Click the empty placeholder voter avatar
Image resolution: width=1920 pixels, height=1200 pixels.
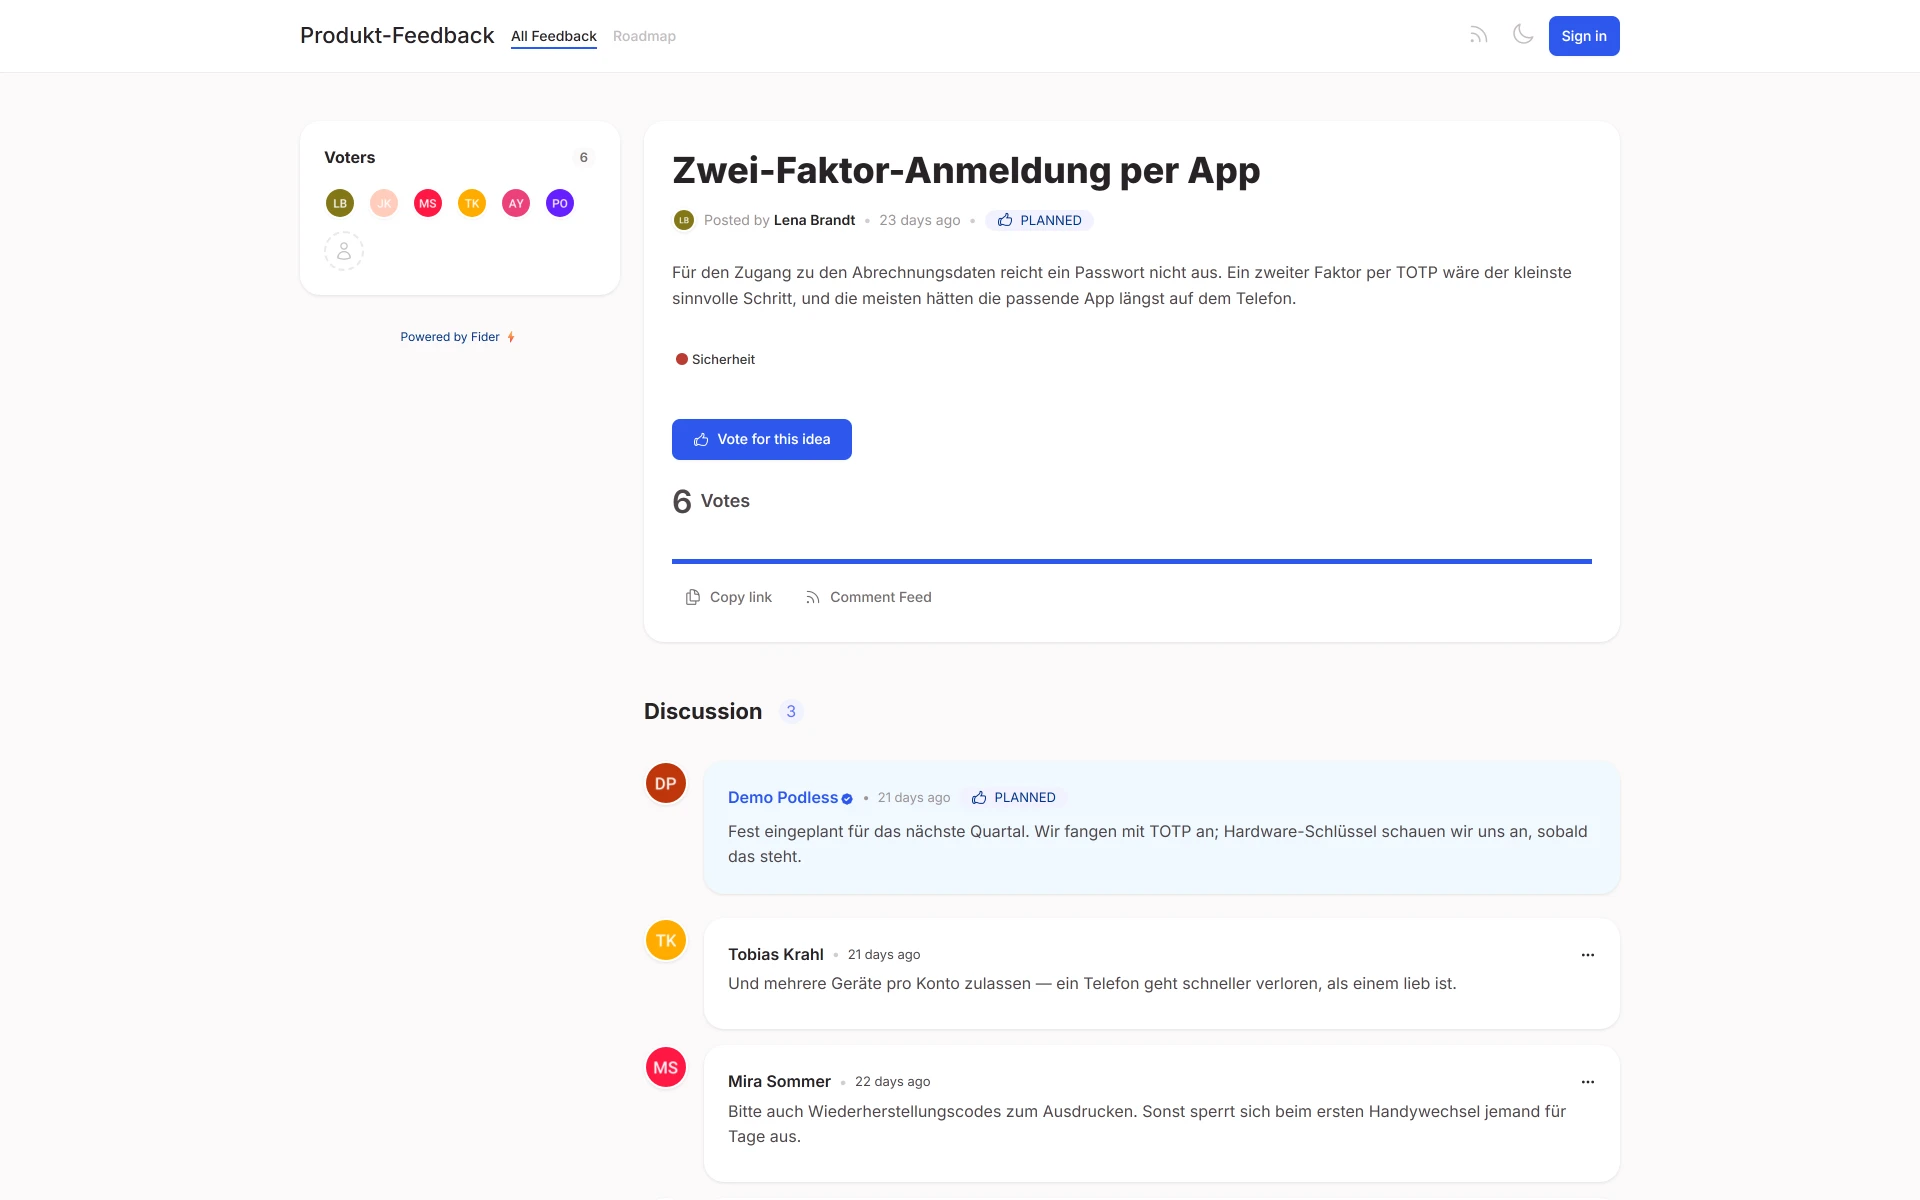tap(344, 251)
